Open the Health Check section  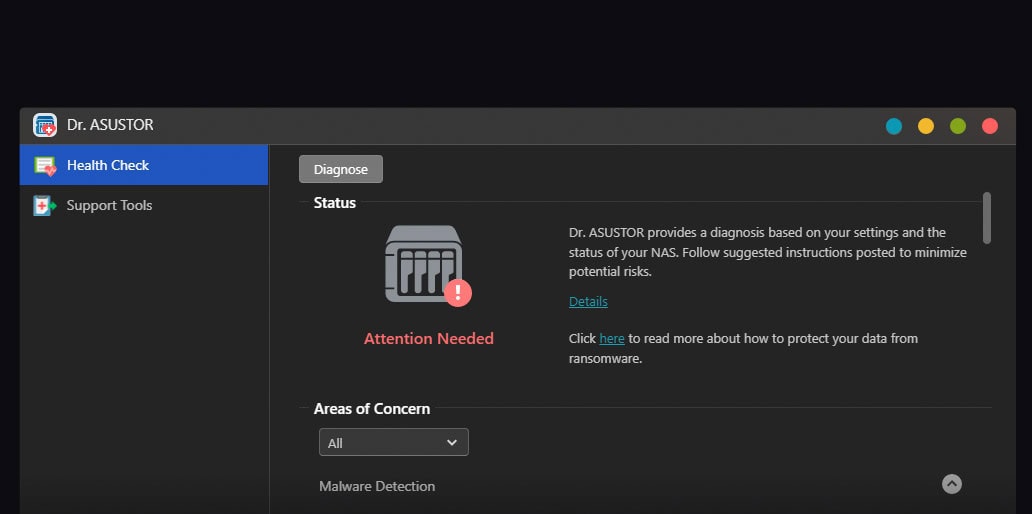pyautogui.click(x=143, y=165)
